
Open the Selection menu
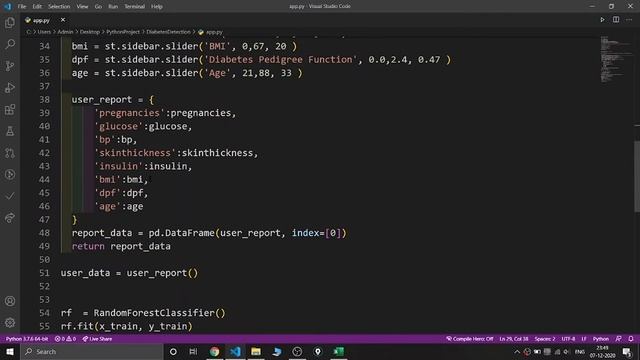(59, 6)
